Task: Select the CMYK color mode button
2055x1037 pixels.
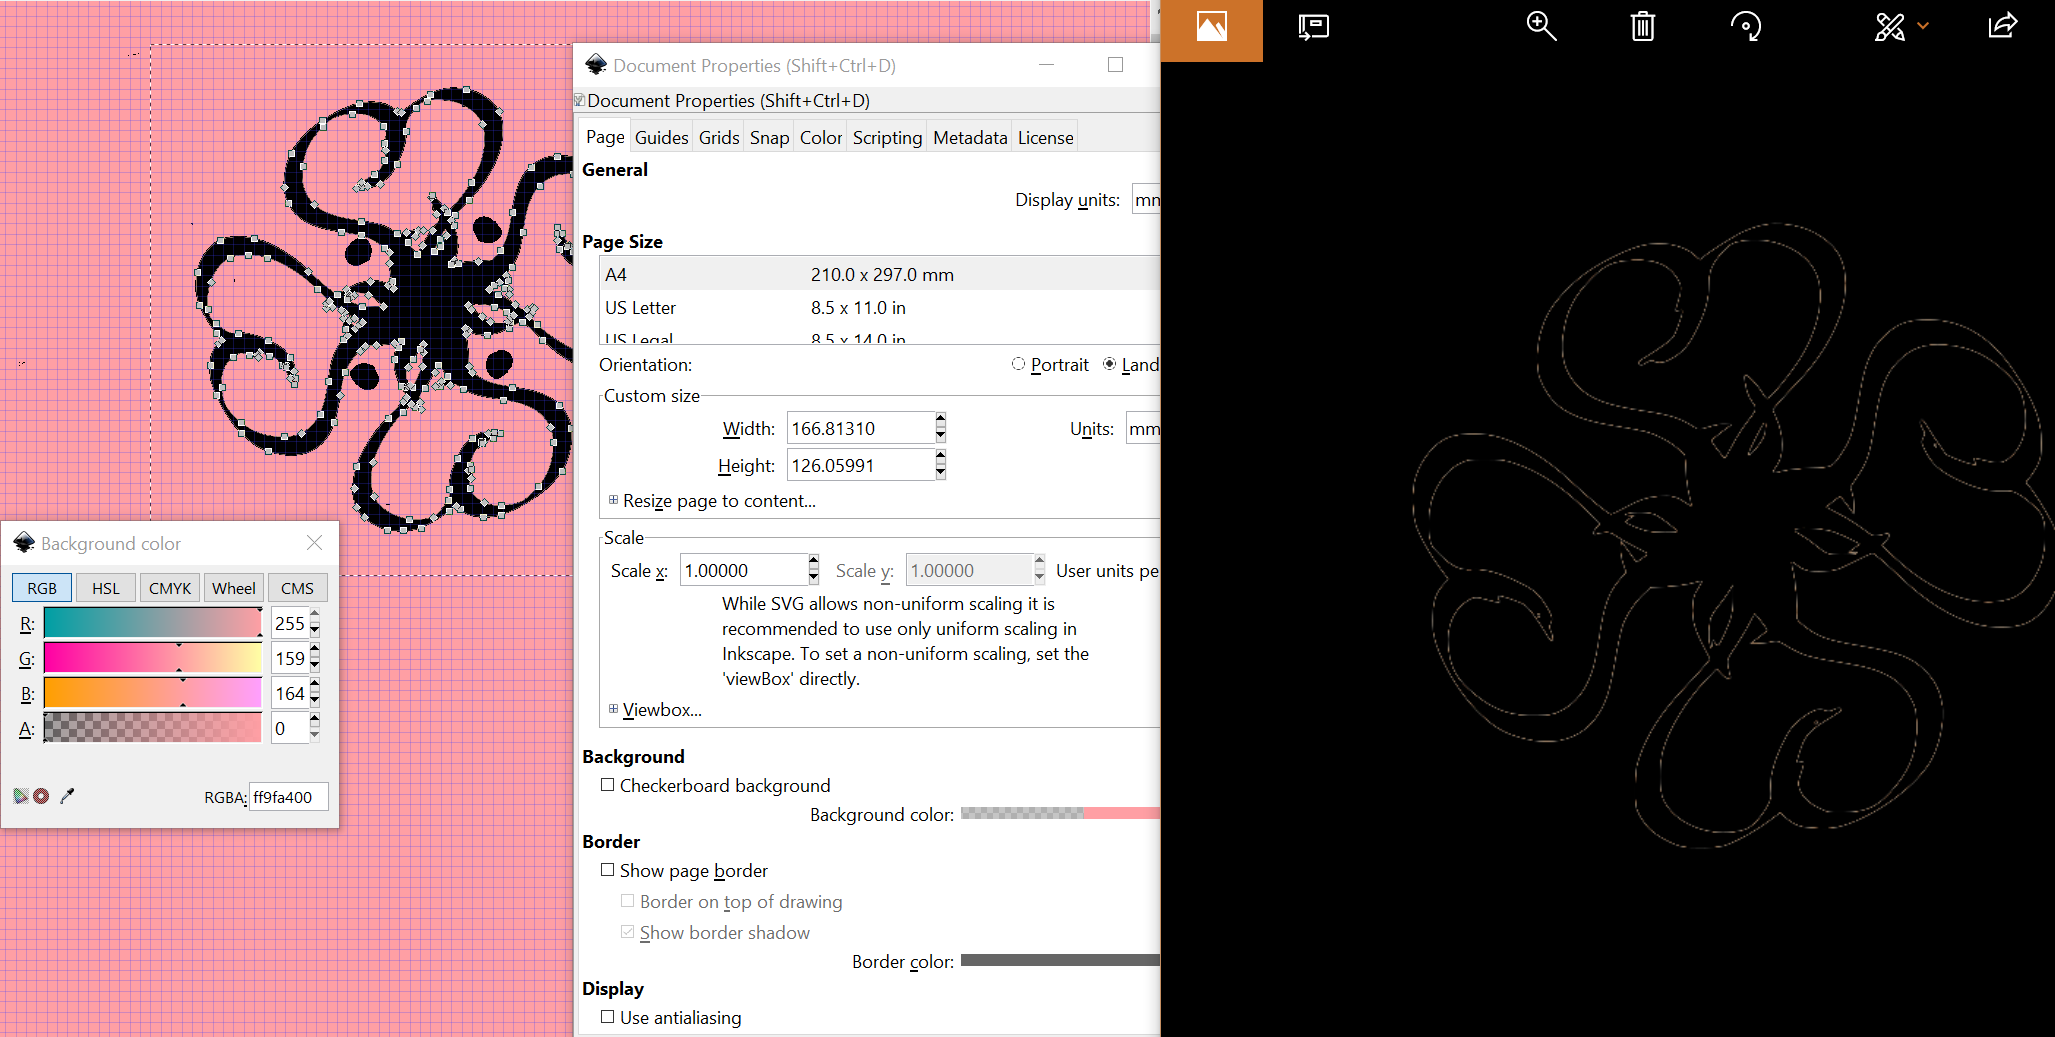Action: (169, 587)
